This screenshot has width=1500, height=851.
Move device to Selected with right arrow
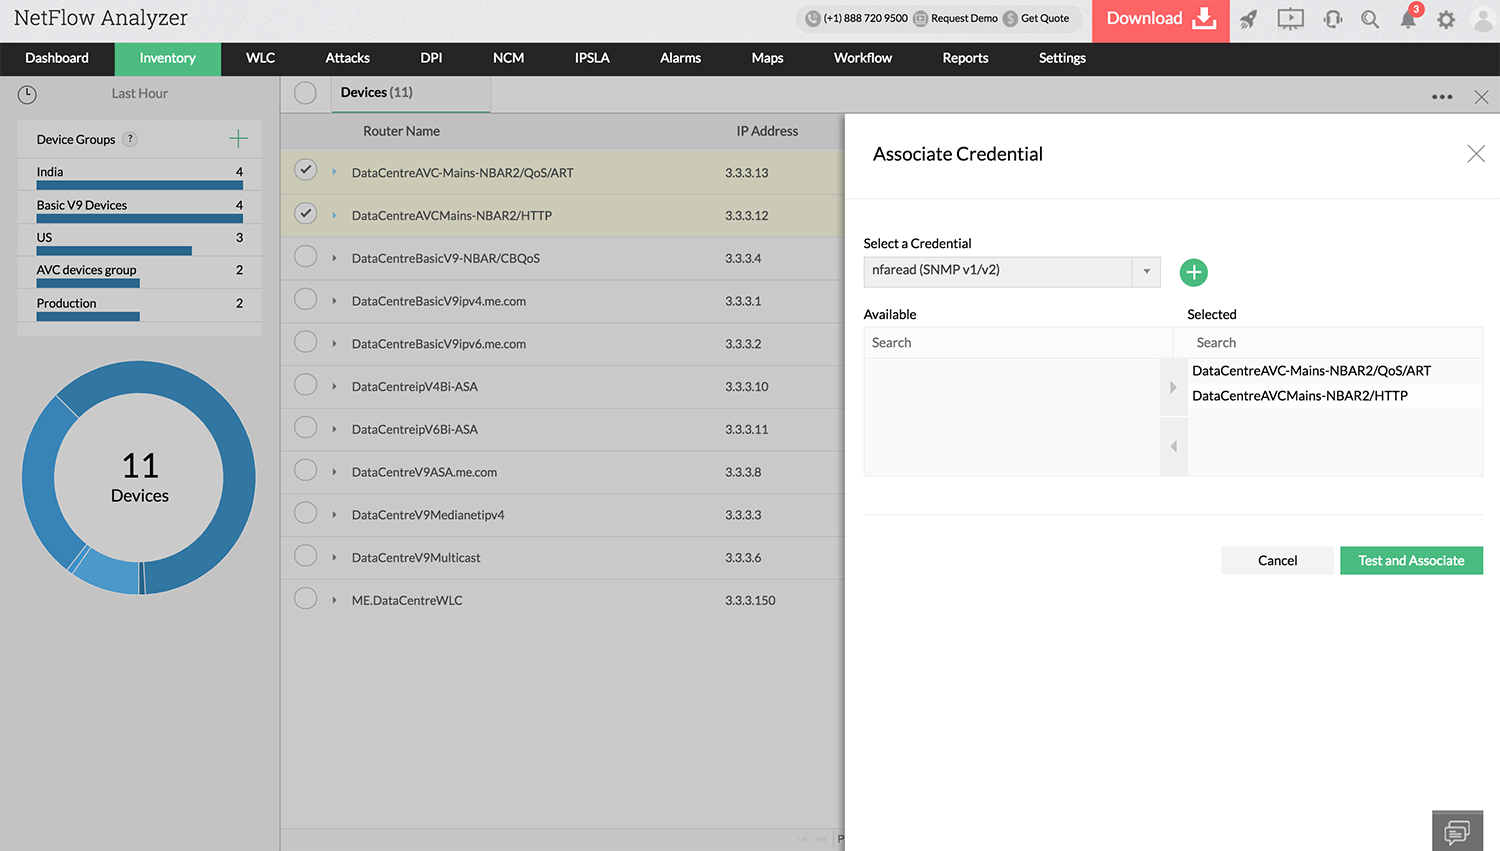1173,387
